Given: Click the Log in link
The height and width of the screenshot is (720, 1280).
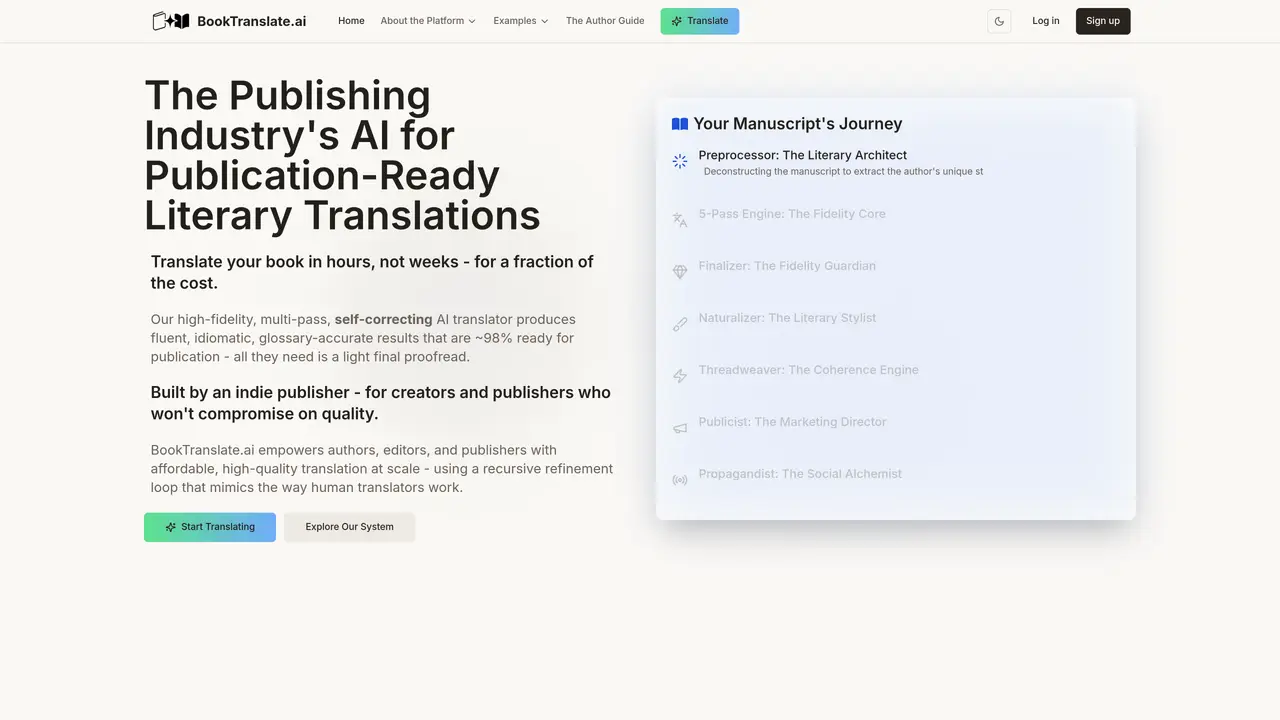Looking at the screenshot, I should pos(1046,21).
